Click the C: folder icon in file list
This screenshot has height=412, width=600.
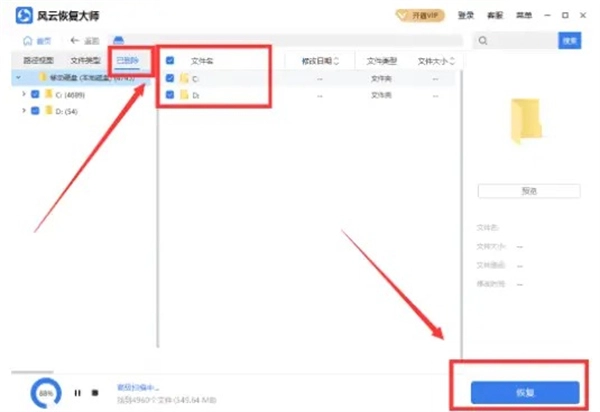(184, 78)
